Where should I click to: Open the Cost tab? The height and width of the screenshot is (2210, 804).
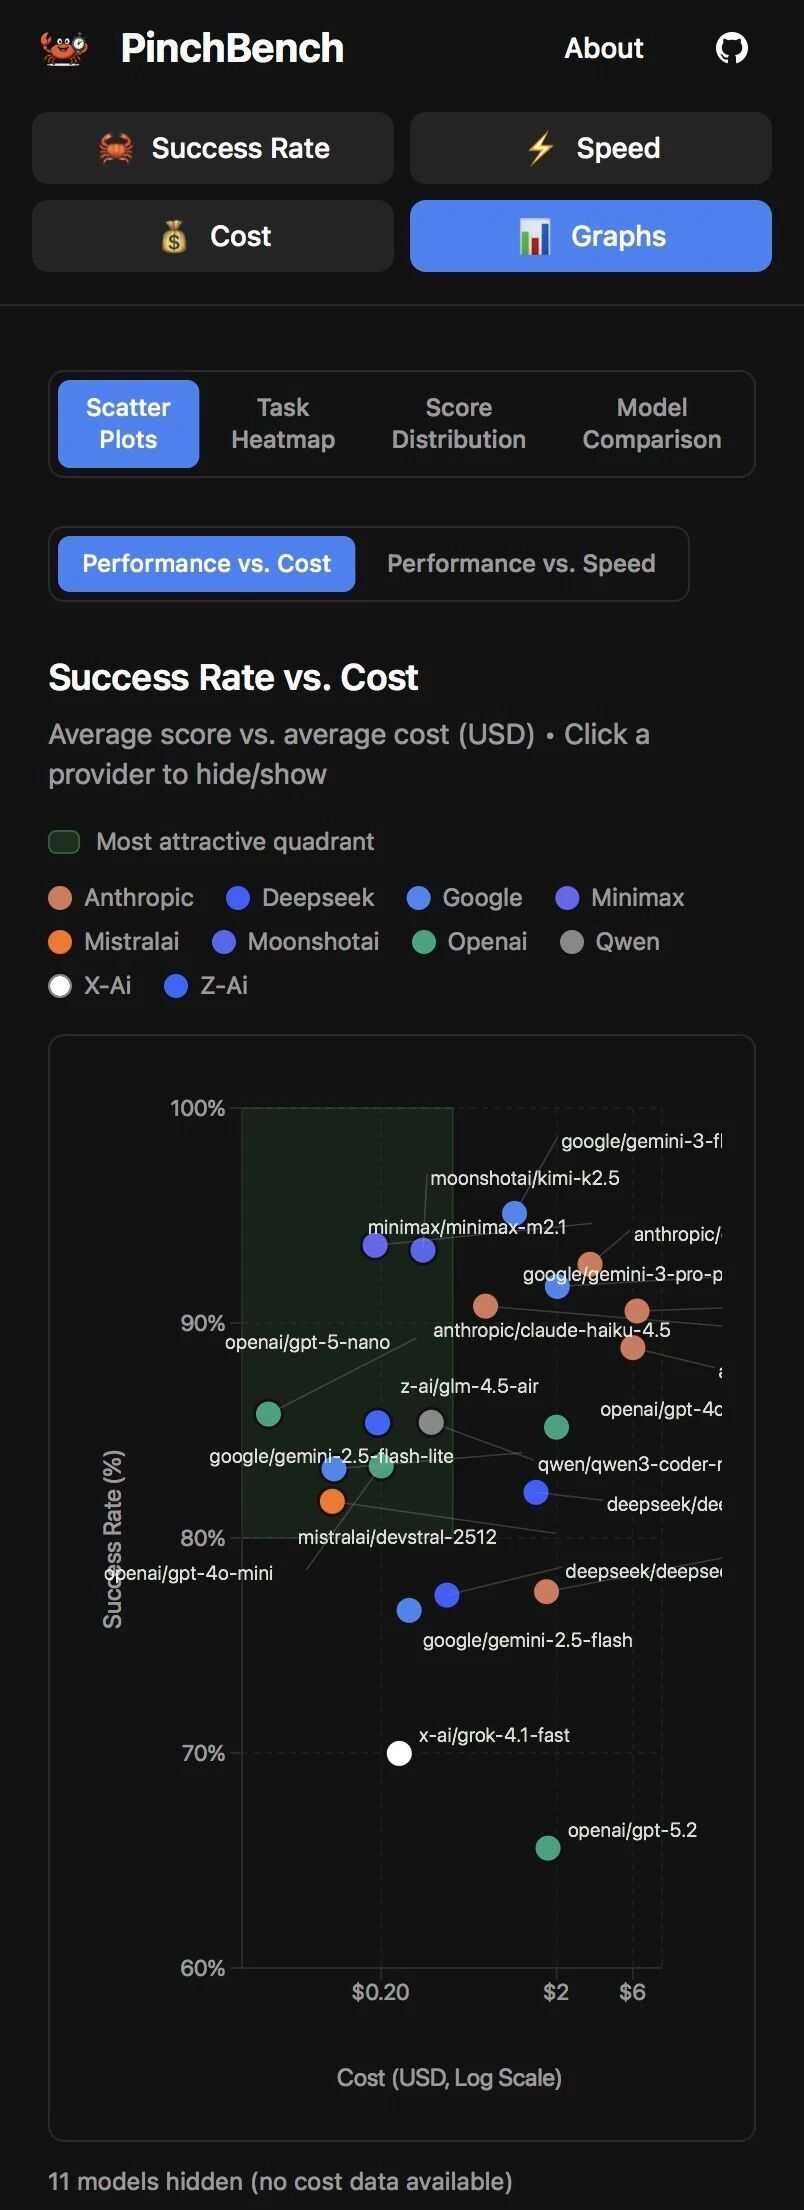click(213, 236)
